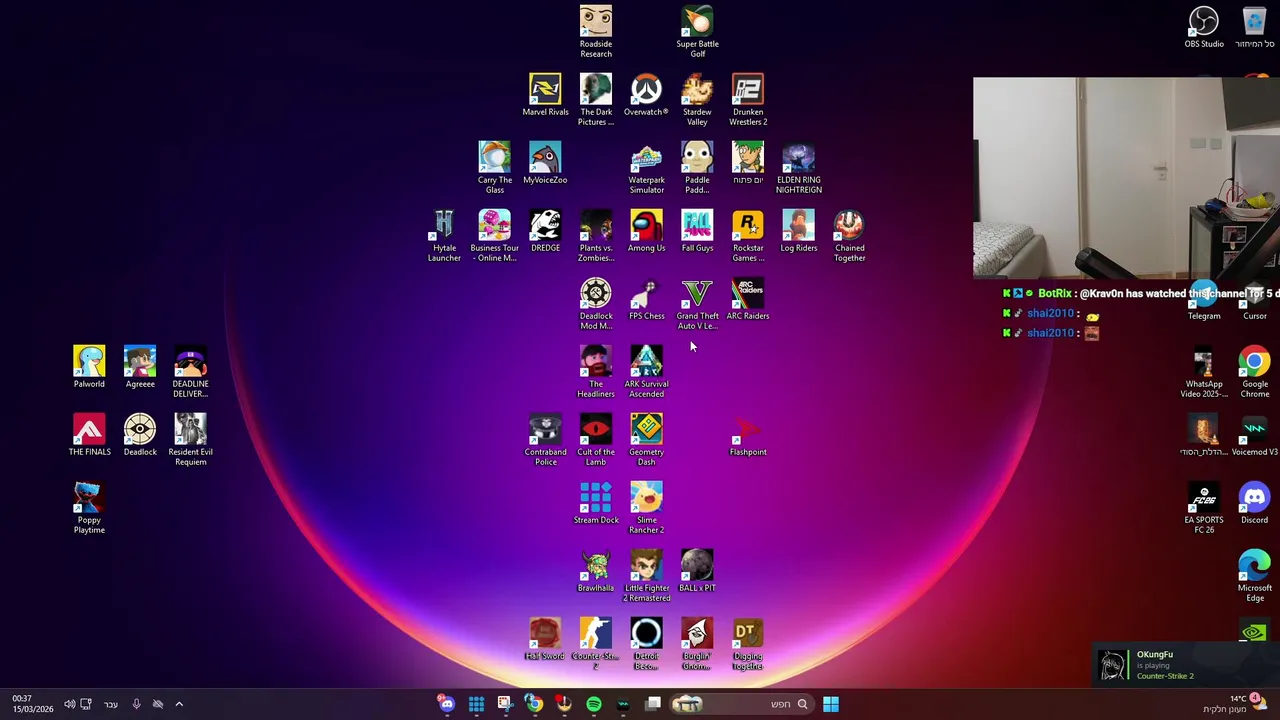Select the FPS Chess desktop icon
Viewport: 1280px width, 720px height.
(646, 299)
